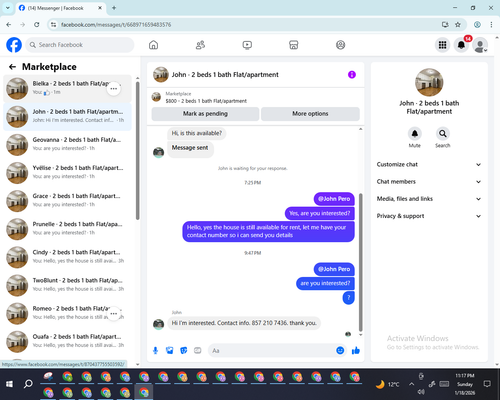Open Yvëllise 2 beds conversation
The width and height of the screenshot is (500, 400).
click(x=67, y=173)
